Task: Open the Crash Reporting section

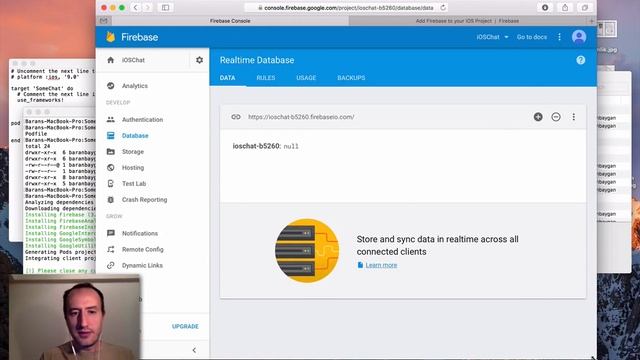Action: 144,200
